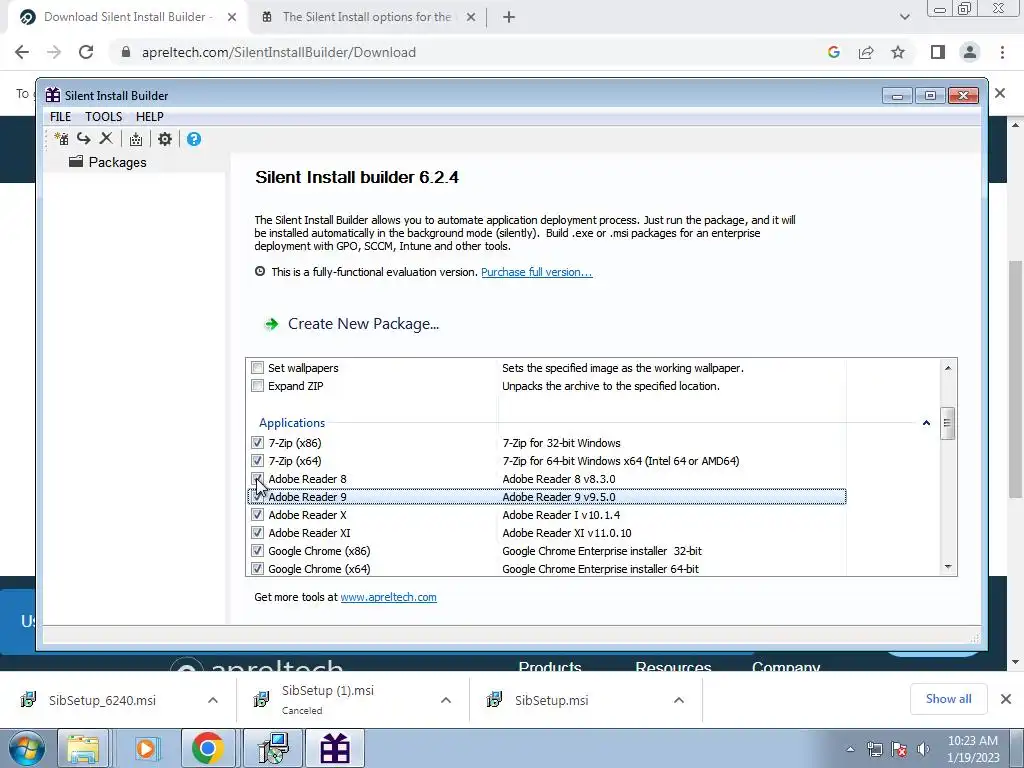
Task: Open the FILE menu
Action: 60,116
